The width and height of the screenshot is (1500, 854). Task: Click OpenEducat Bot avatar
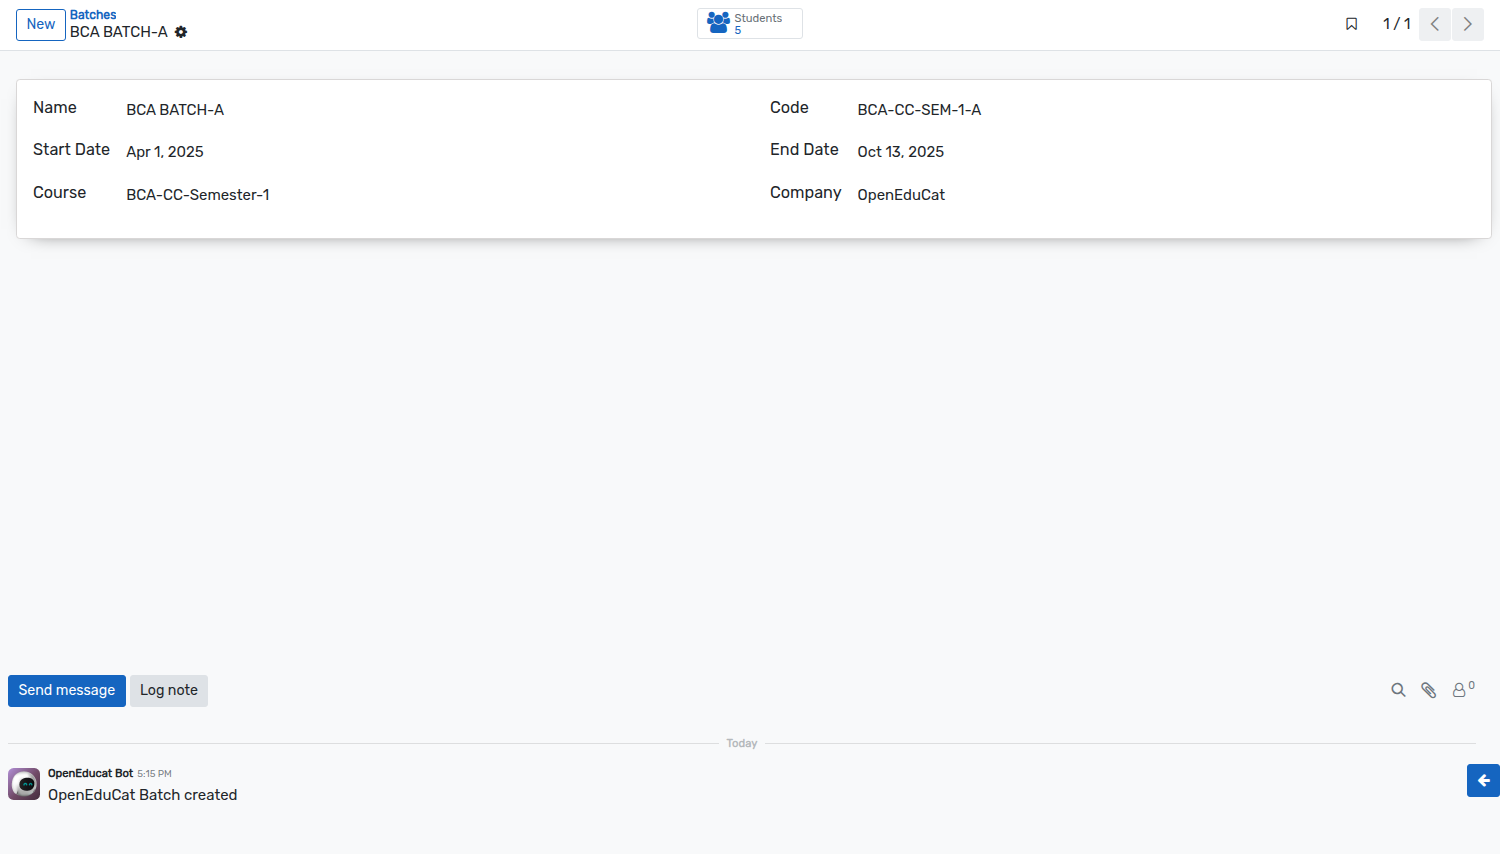(x=24, y=784)
